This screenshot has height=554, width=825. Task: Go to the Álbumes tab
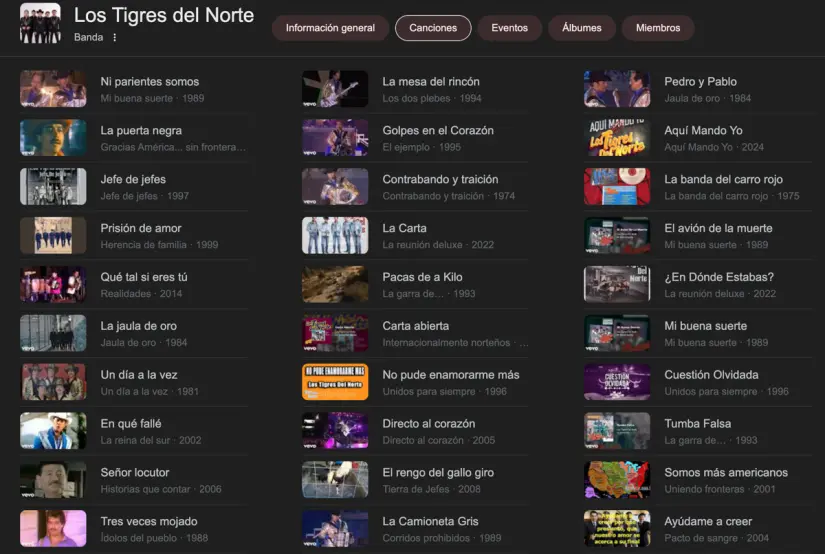point(581,28)
